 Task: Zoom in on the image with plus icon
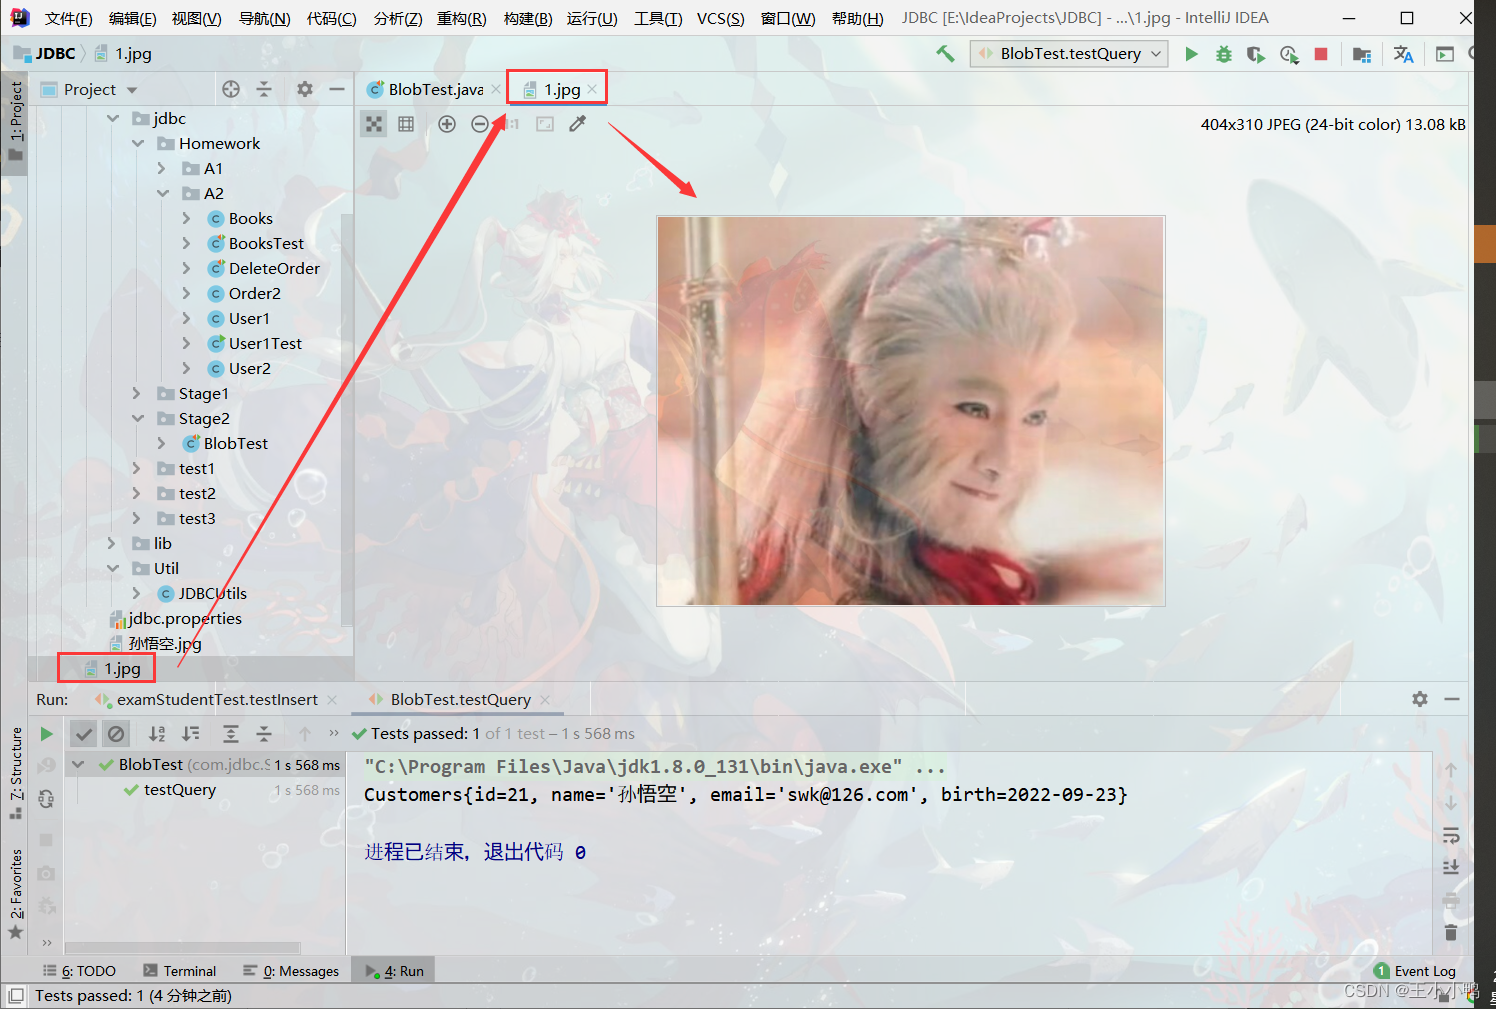click(447, 124)
